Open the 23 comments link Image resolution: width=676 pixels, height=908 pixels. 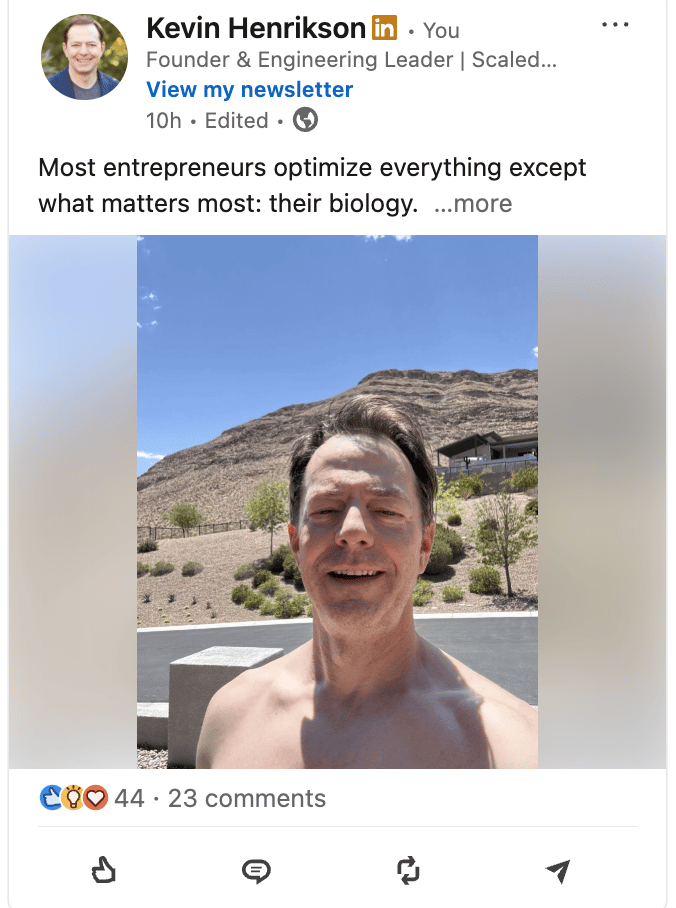click(x=247, y=798)
